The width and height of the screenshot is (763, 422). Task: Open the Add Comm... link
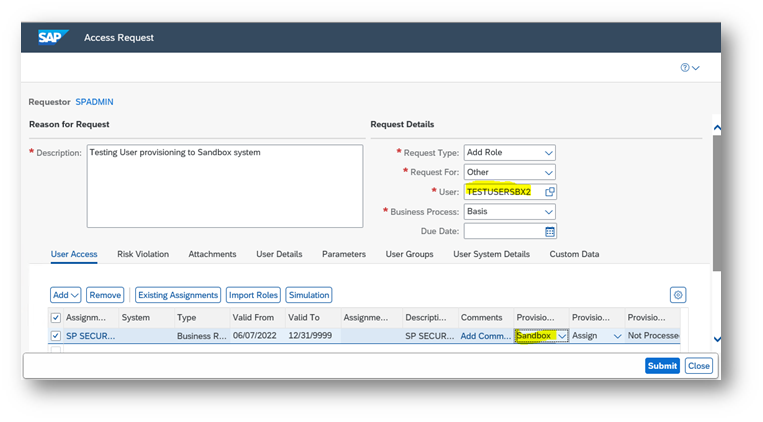[485, 336]
